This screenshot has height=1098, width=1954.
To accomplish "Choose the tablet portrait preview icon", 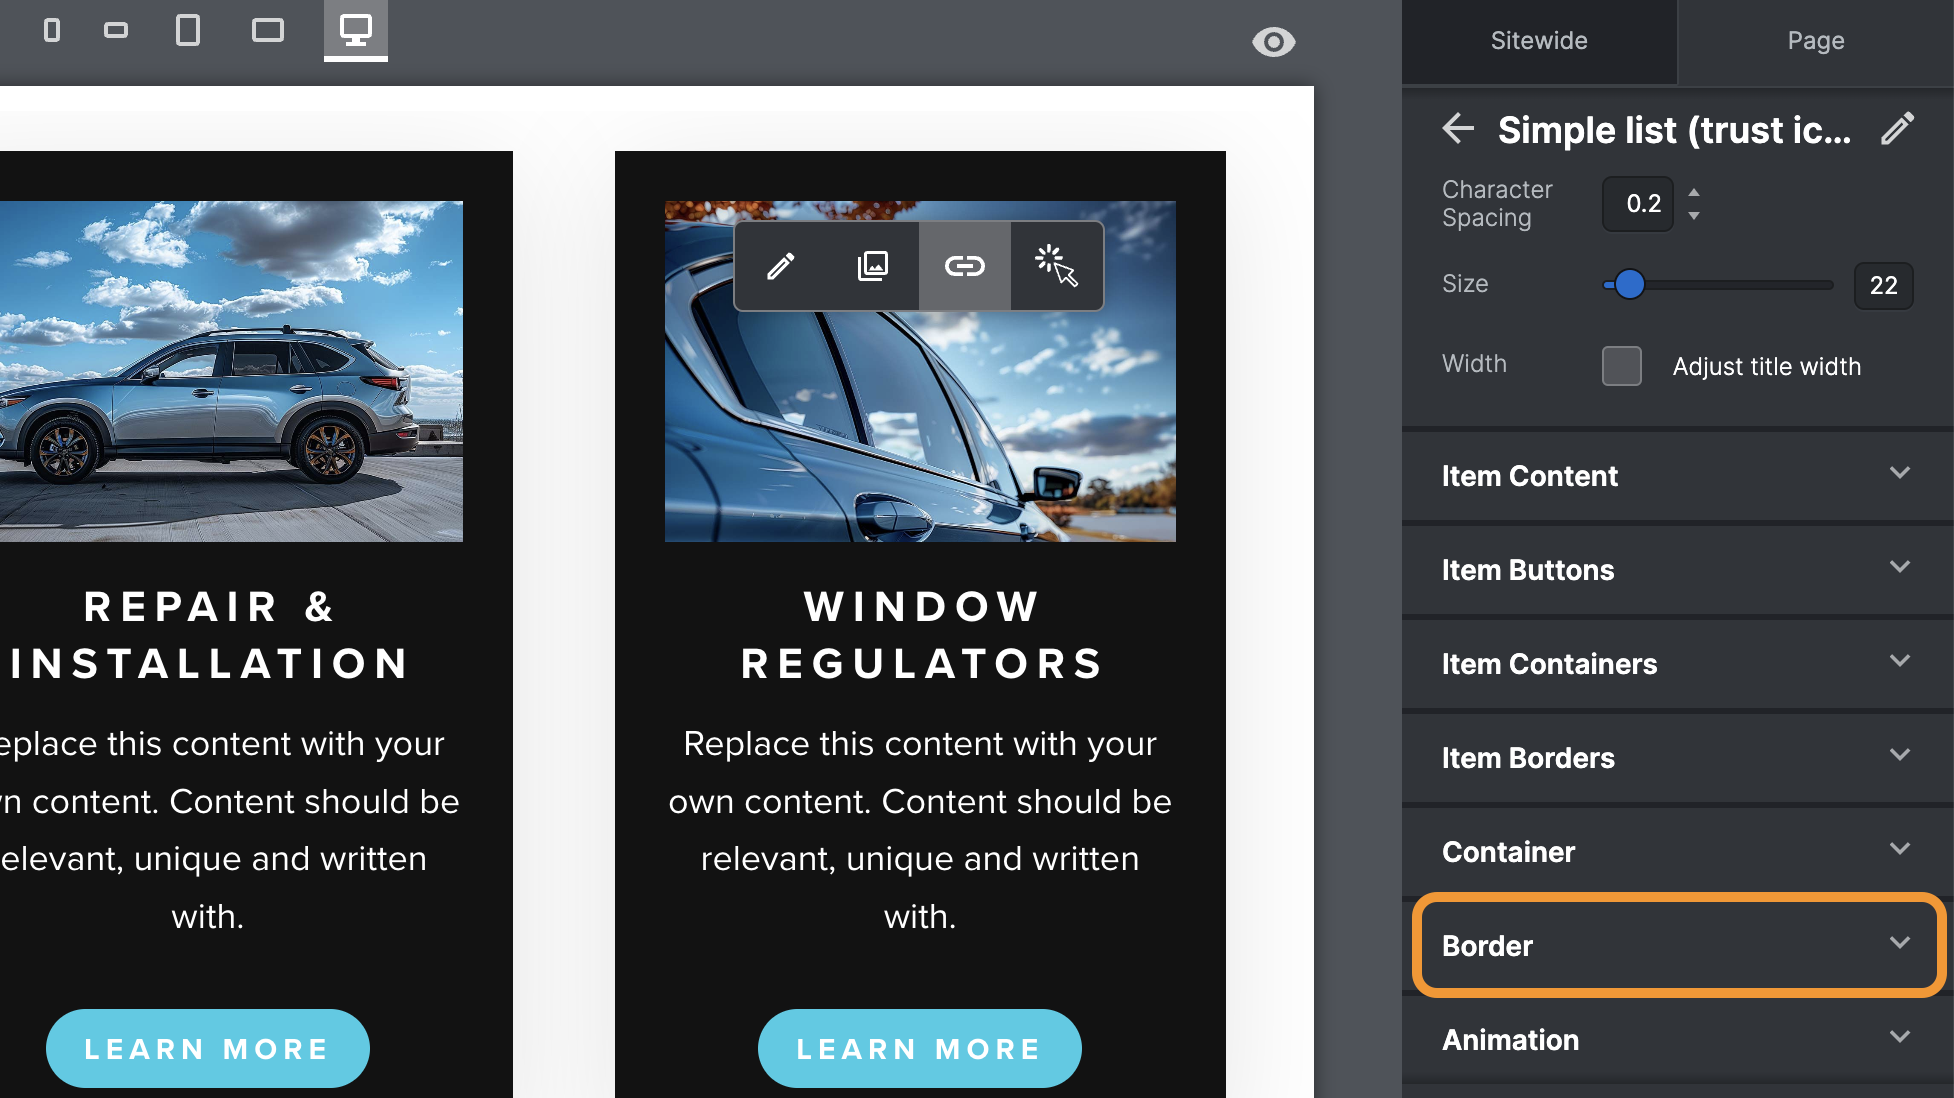I will pos(188,30).
